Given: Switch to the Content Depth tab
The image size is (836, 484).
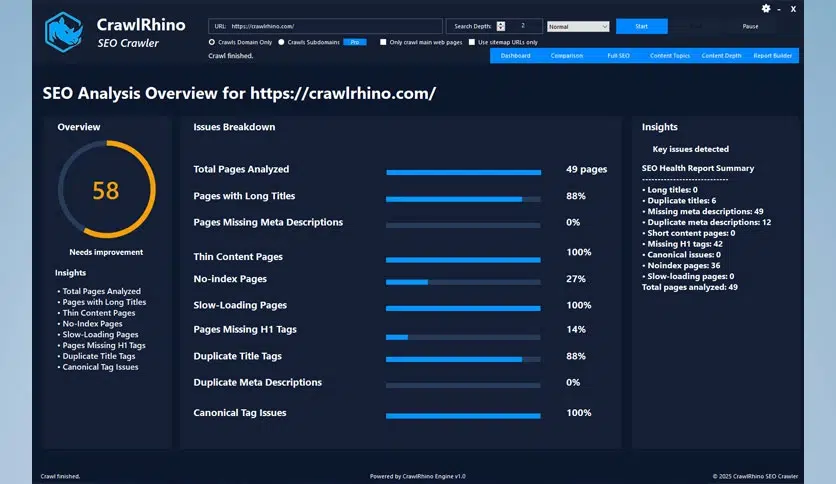Looking at the screenshot, I should pyautogui.click(x=722, y=56).
